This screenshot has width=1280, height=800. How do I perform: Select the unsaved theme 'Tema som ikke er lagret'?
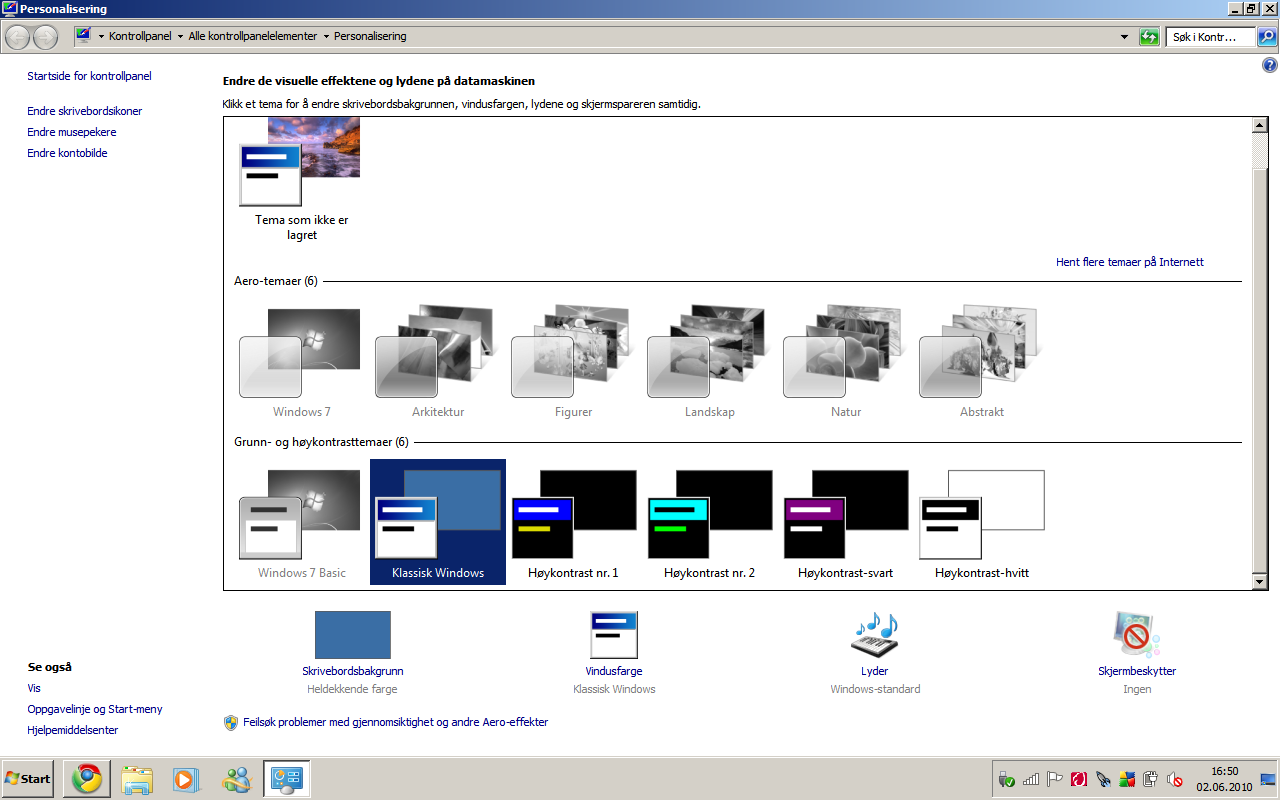pyautogui.click(x=301, y=179)
